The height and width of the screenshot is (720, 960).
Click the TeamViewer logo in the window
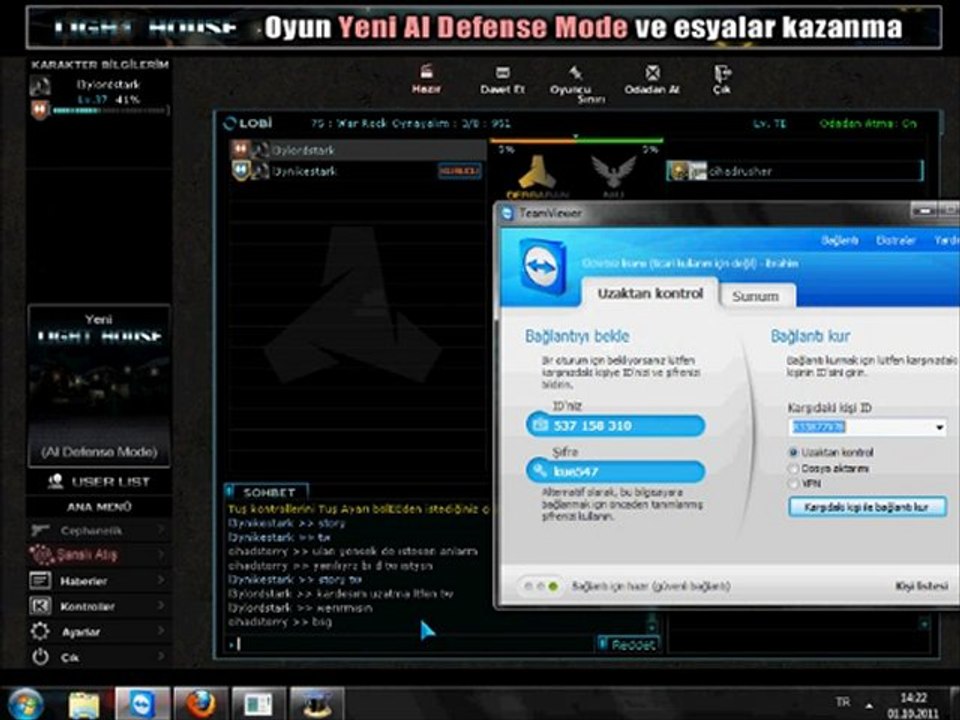542,268
